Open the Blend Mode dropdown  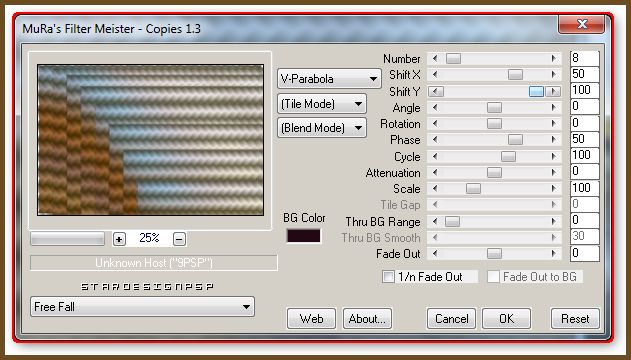click(x=322, y=128)
